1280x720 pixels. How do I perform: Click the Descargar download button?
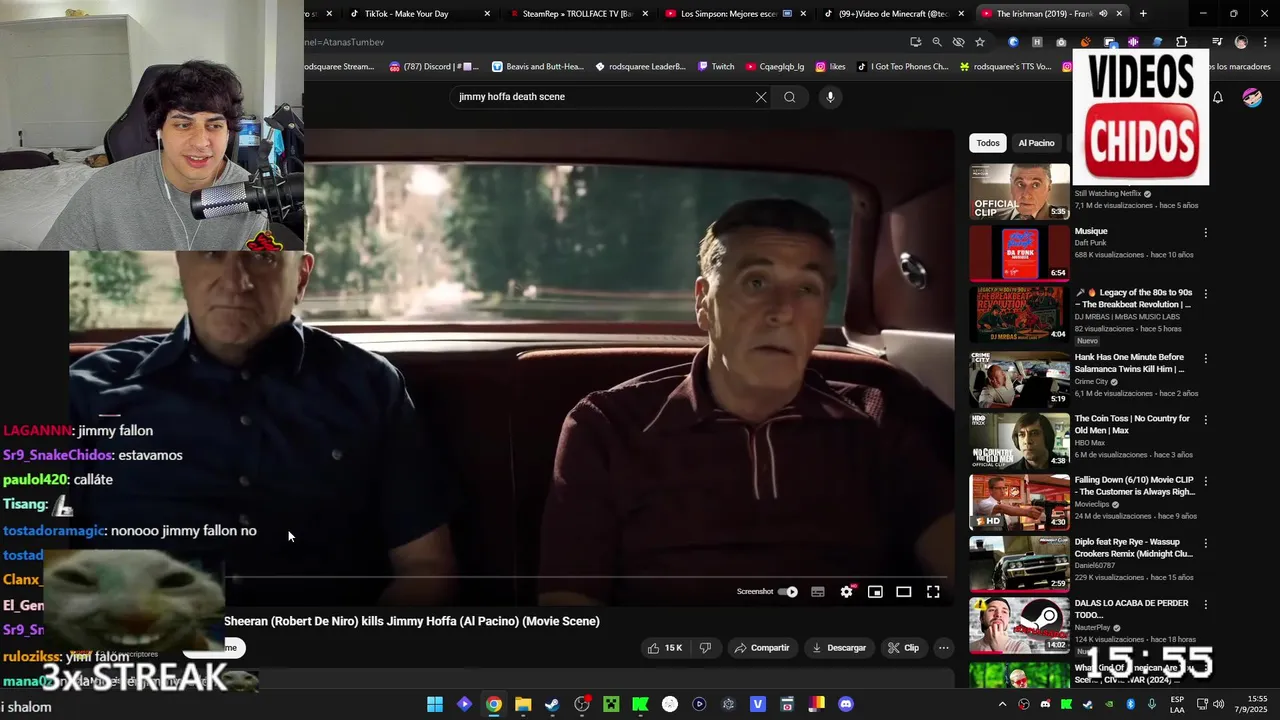pos(839,648)
